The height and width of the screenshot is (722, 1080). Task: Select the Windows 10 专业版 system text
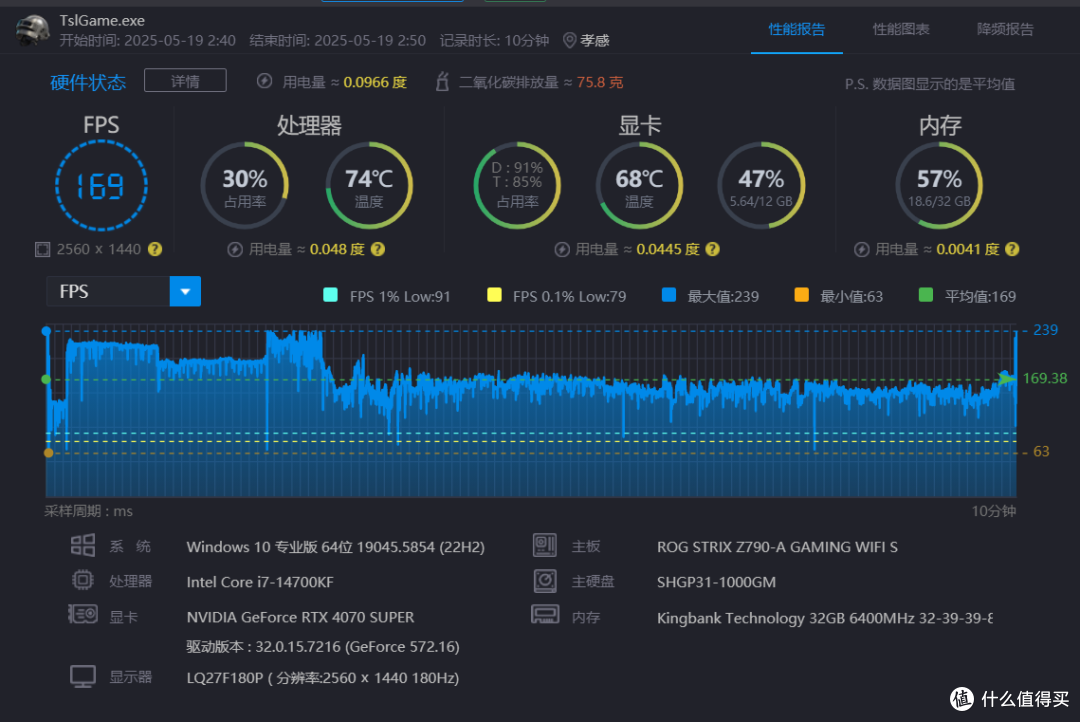pos(335,547)
